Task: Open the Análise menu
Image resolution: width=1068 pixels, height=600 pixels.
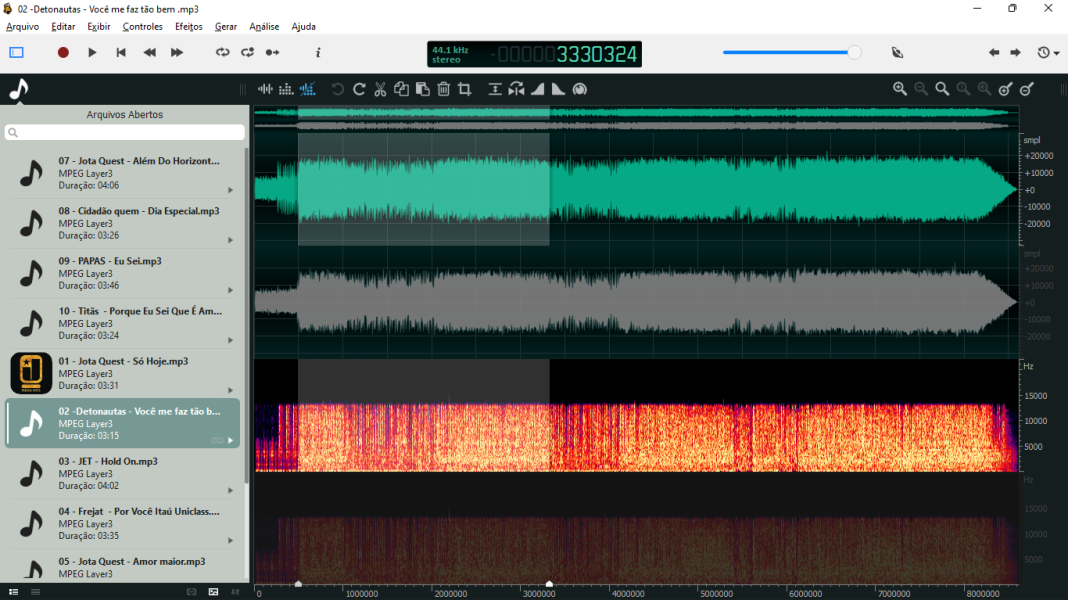Action: coord(264,26)
